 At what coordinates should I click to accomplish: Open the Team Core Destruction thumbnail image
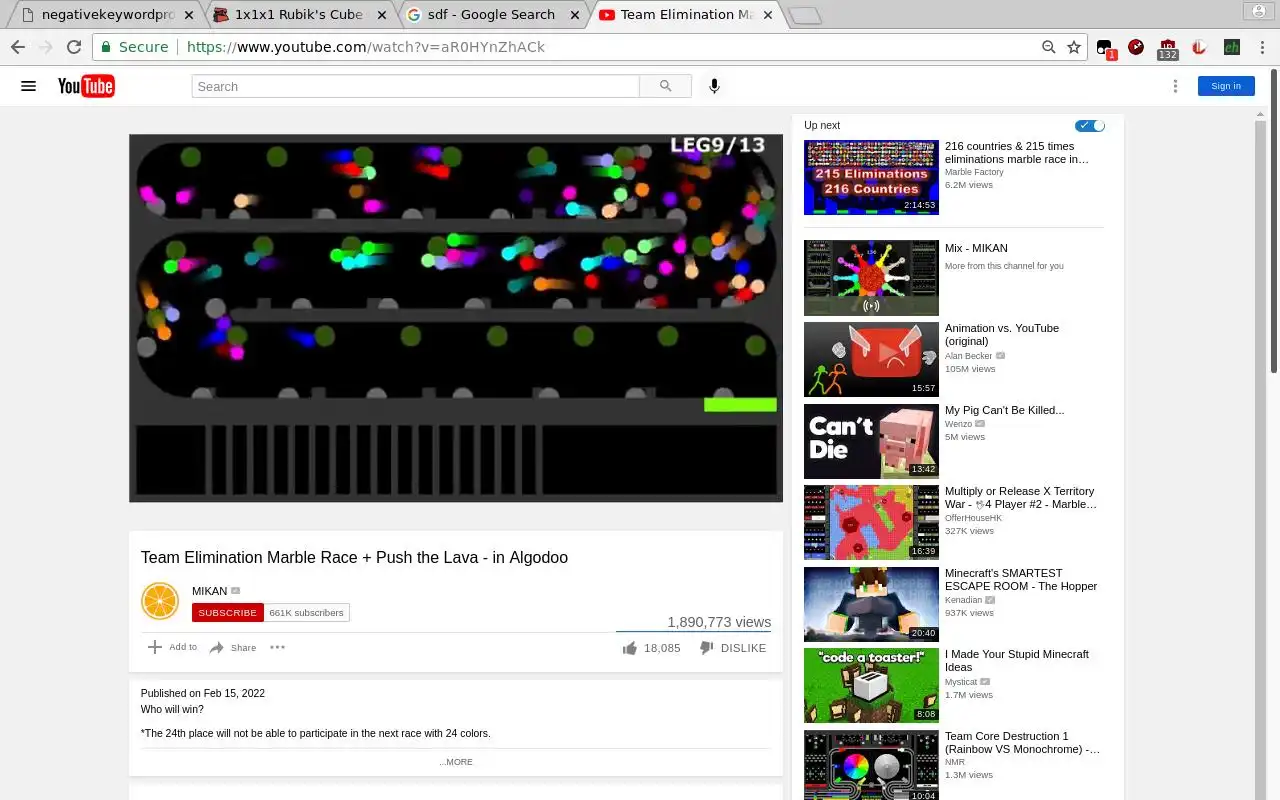[871, 765]
